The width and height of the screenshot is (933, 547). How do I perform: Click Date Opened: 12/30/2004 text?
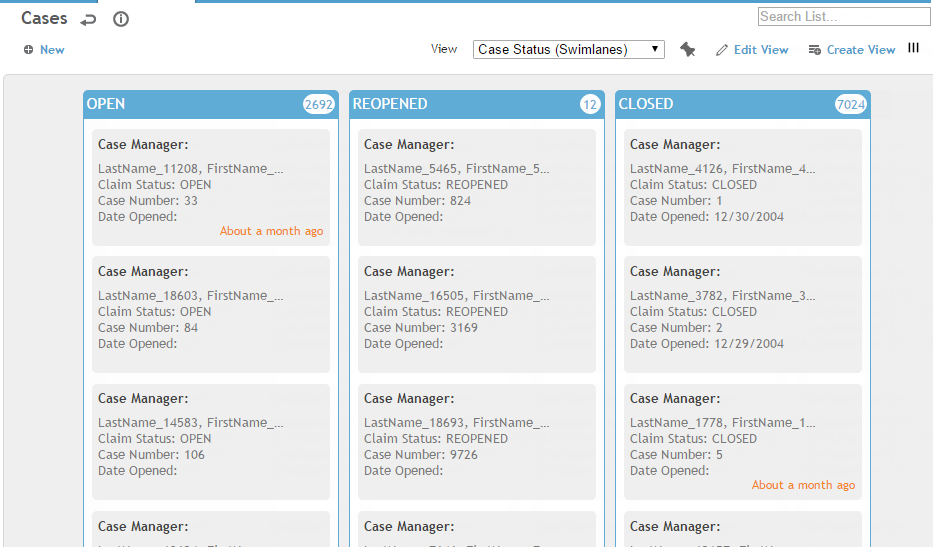pos(707,217)
